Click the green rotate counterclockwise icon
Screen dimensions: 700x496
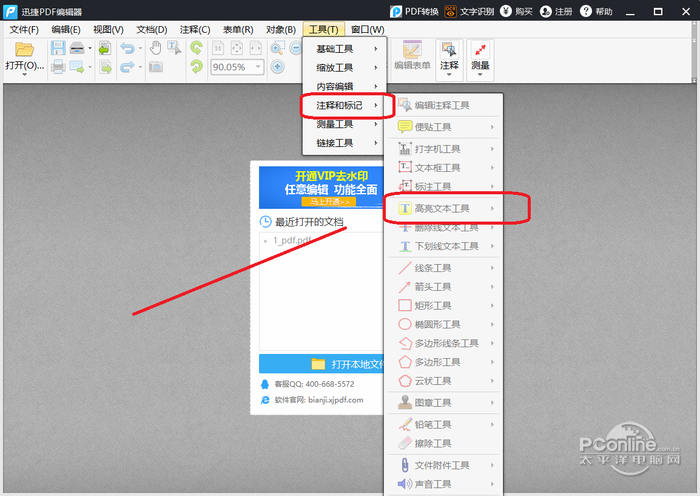(x=196, y=48)
